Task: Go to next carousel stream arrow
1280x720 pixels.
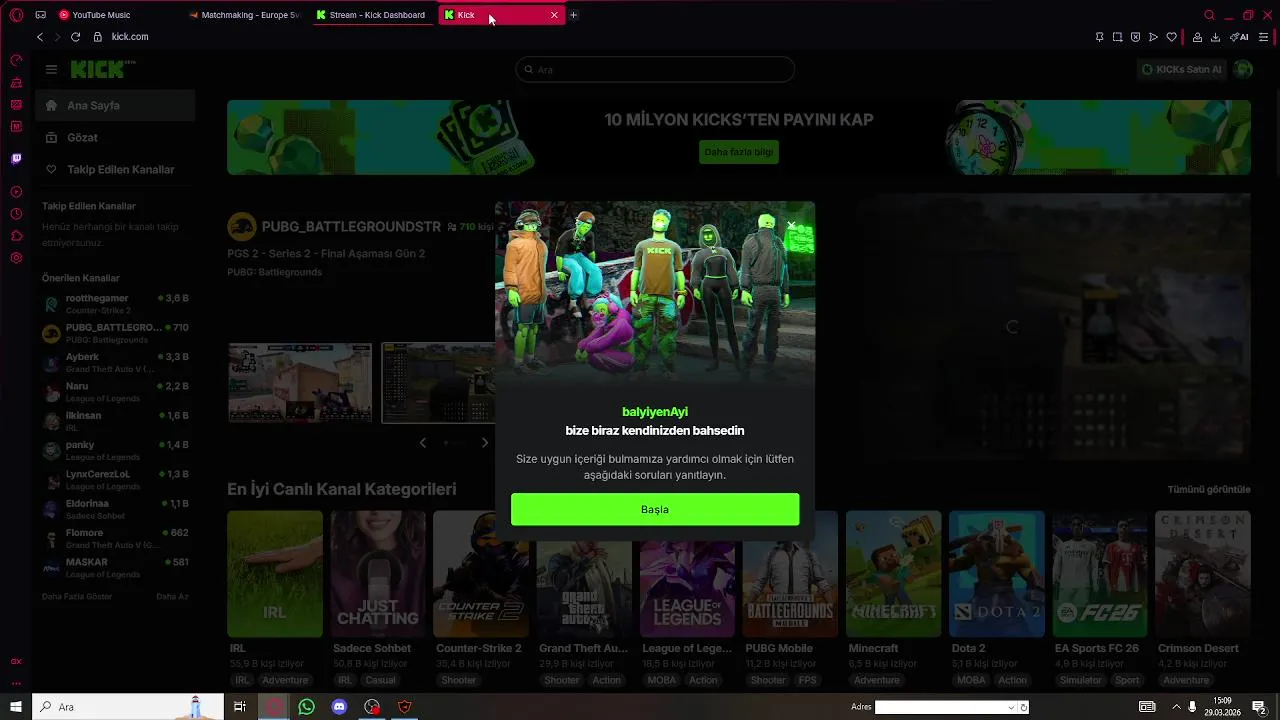Action: pyautogui.click(x=485, y=442)
